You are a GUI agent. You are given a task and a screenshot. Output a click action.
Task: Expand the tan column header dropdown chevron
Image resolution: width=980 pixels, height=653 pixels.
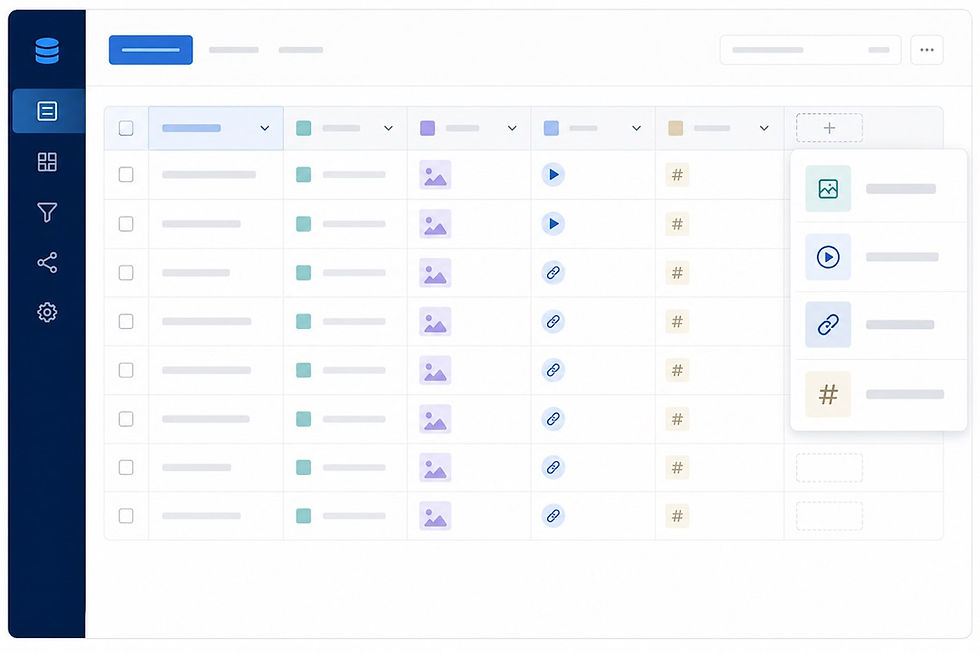click(764, 128)
